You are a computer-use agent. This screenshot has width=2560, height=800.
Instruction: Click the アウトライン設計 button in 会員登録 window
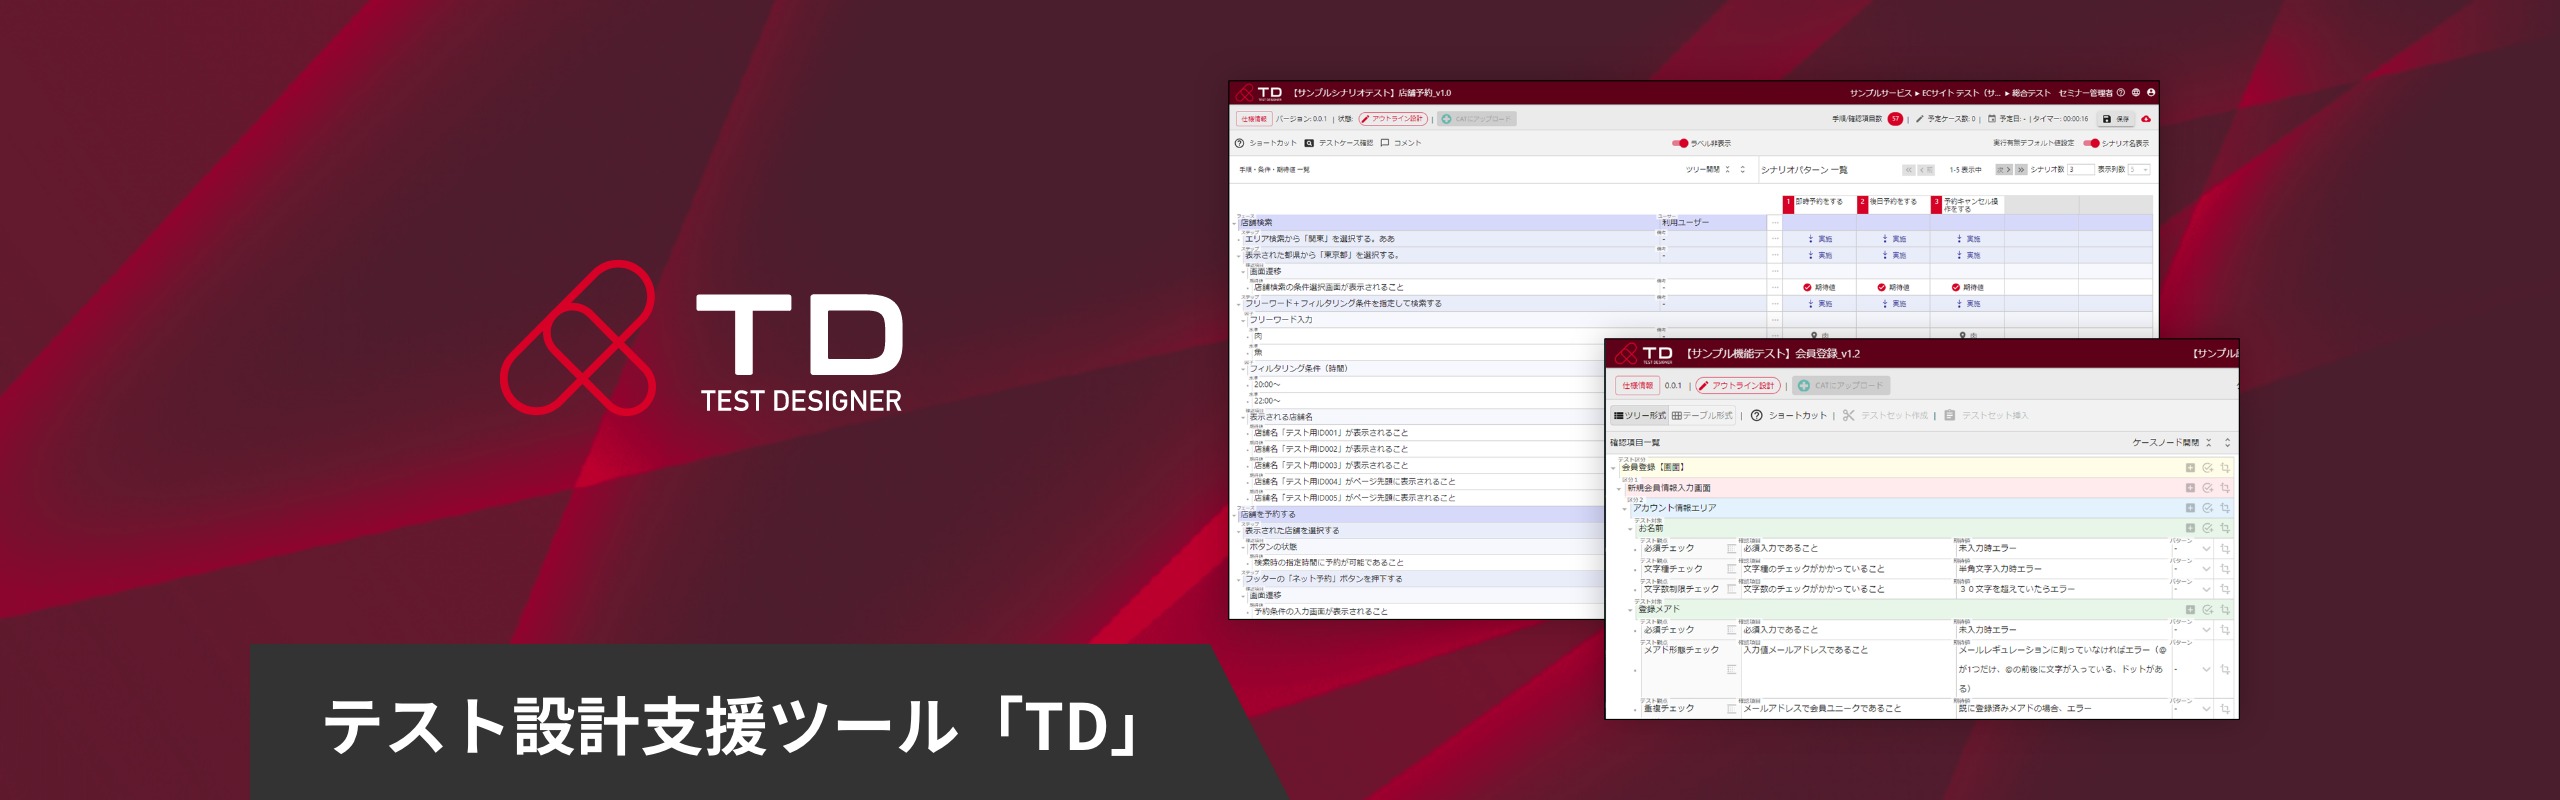pyautogui.click(x=1739, y=386)
